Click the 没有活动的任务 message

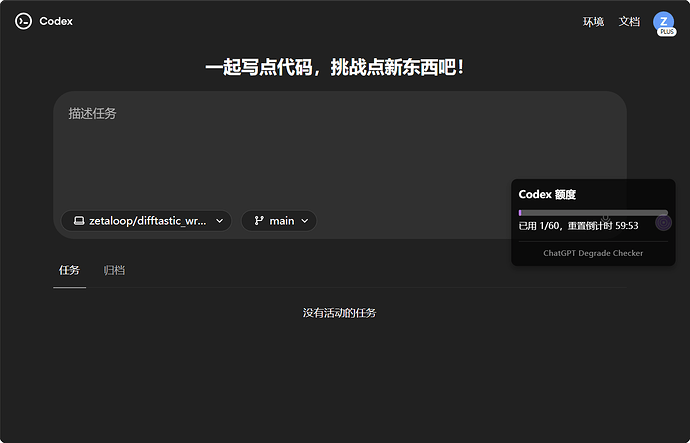pyautogui.click(x=339, y=313)
